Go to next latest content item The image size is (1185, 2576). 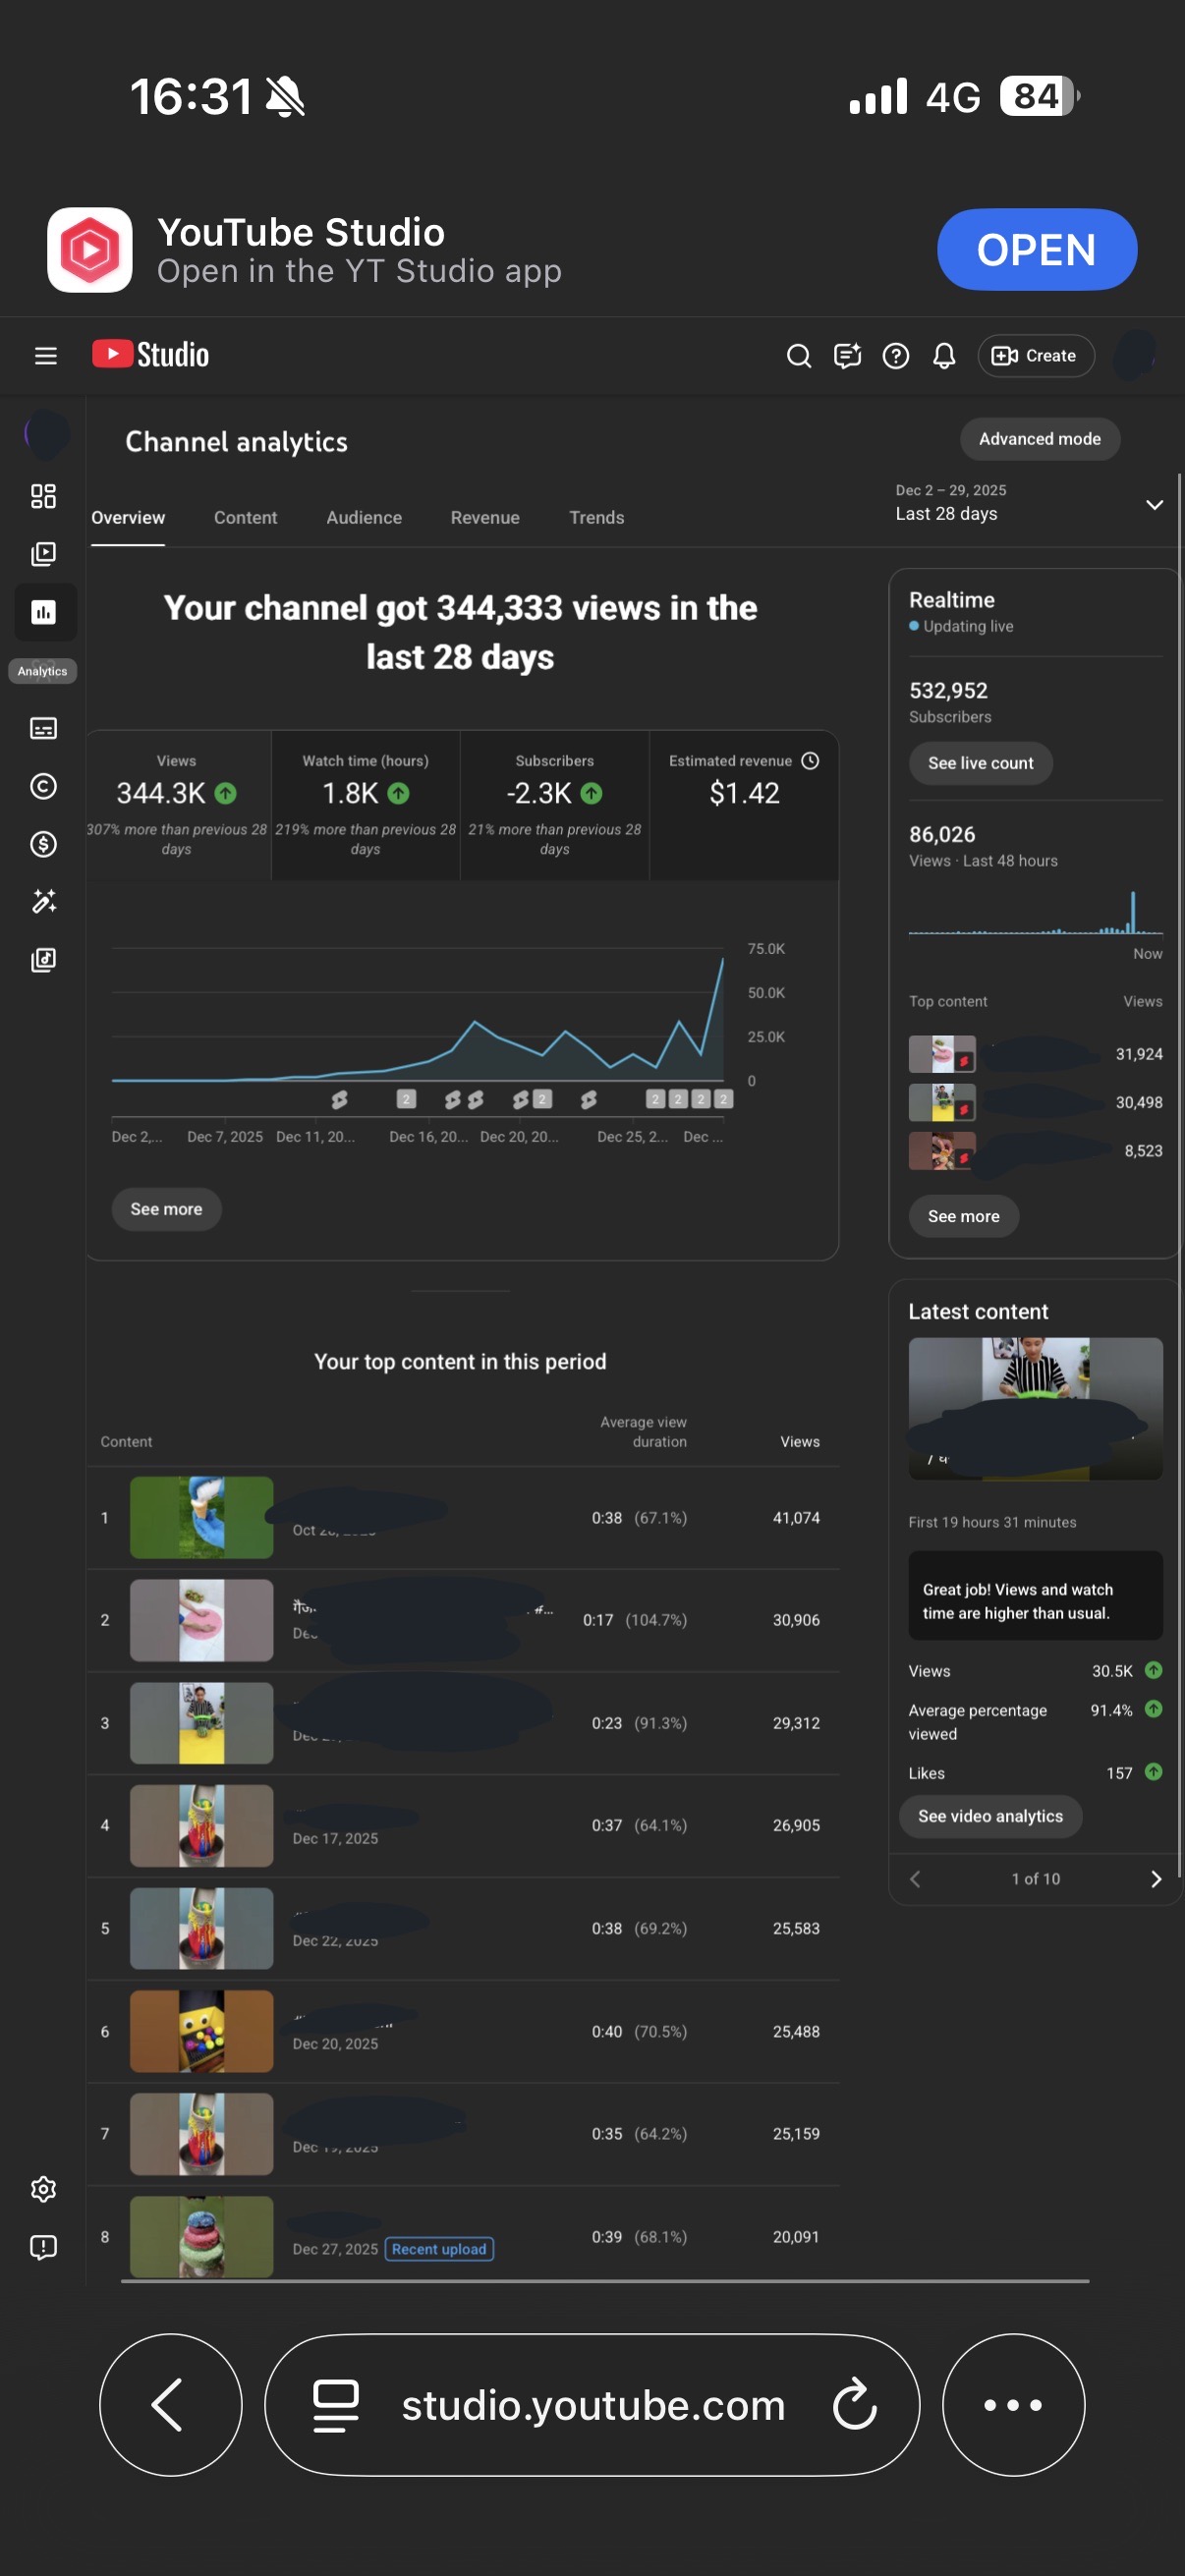point(1155,1879)
